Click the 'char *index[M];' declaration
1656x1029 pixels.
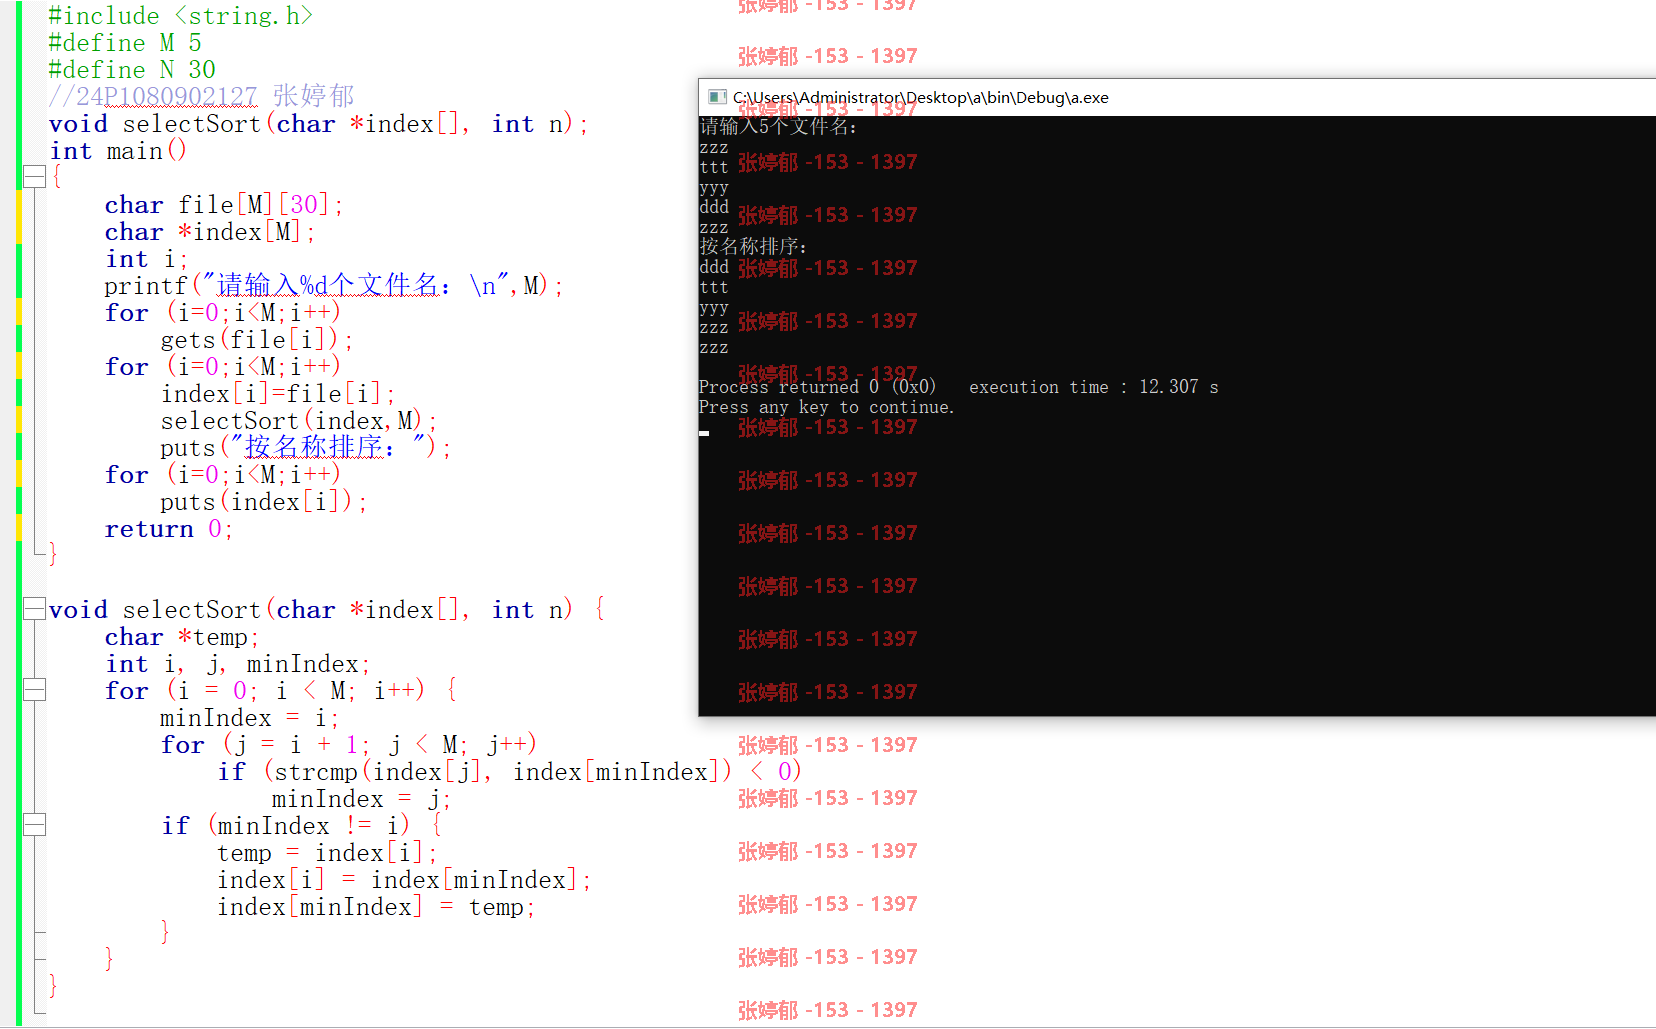tap(210, 232)
